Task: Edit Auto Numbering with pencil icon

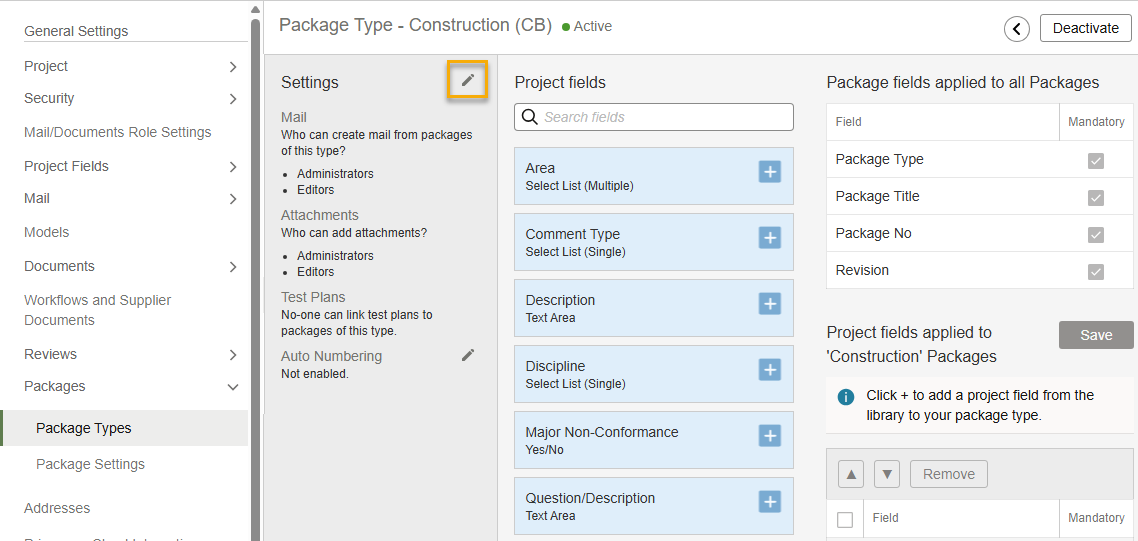Action: [x=467, y=355]
